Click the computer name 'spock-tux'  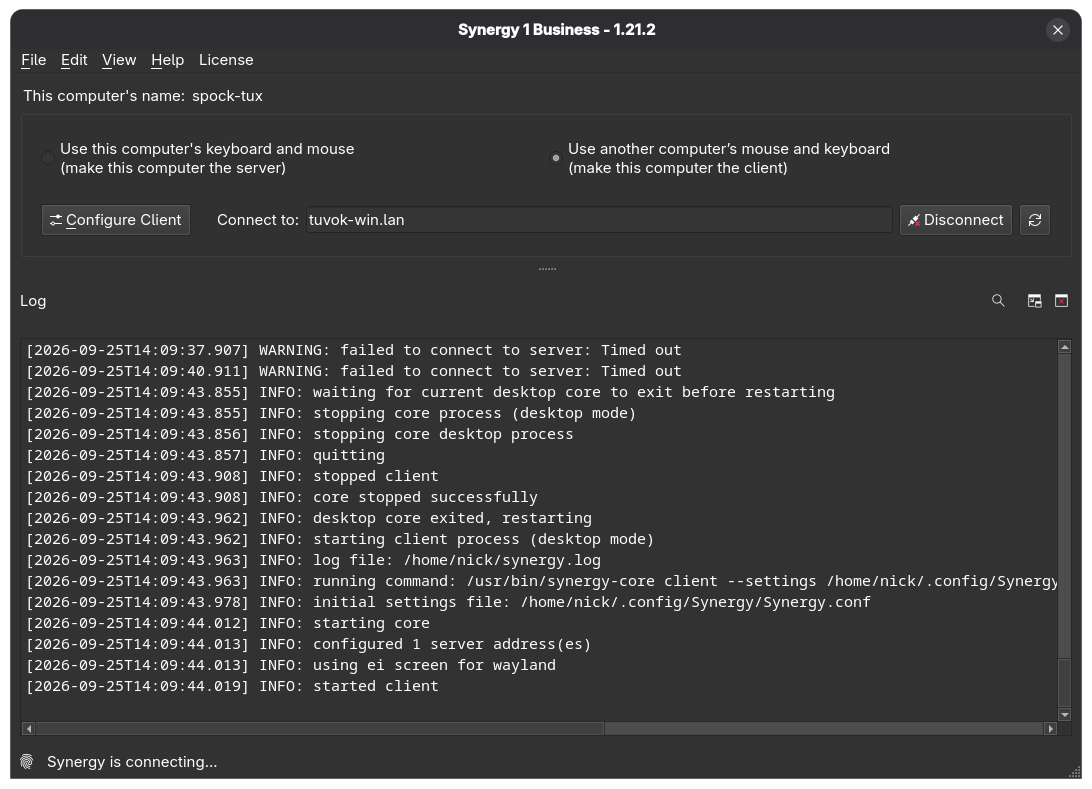click(x=227, y=96)
